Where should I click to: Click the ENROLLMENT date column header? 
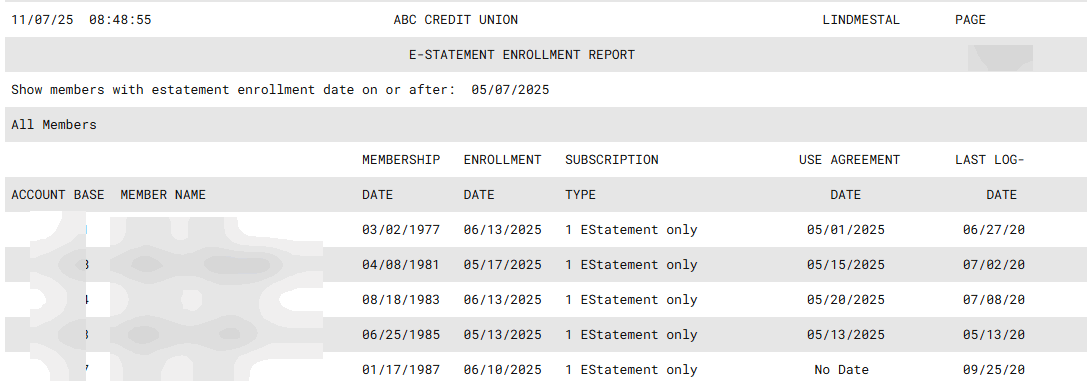click(503, 160)
